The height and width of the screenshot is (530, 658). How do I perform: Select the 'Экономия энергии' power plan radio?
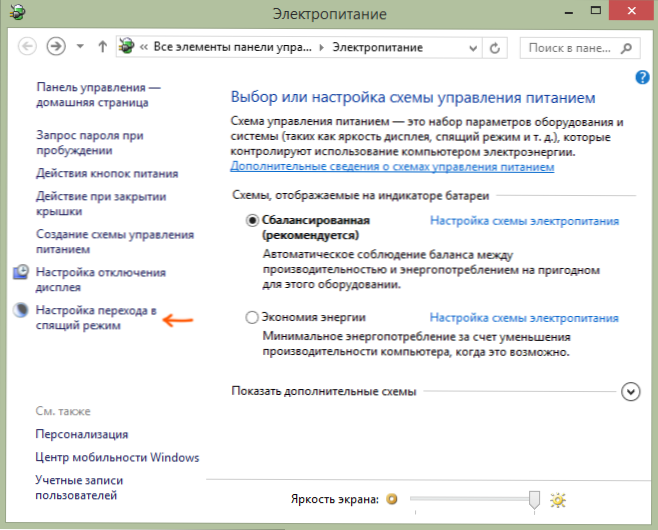[x=252, y=317]
